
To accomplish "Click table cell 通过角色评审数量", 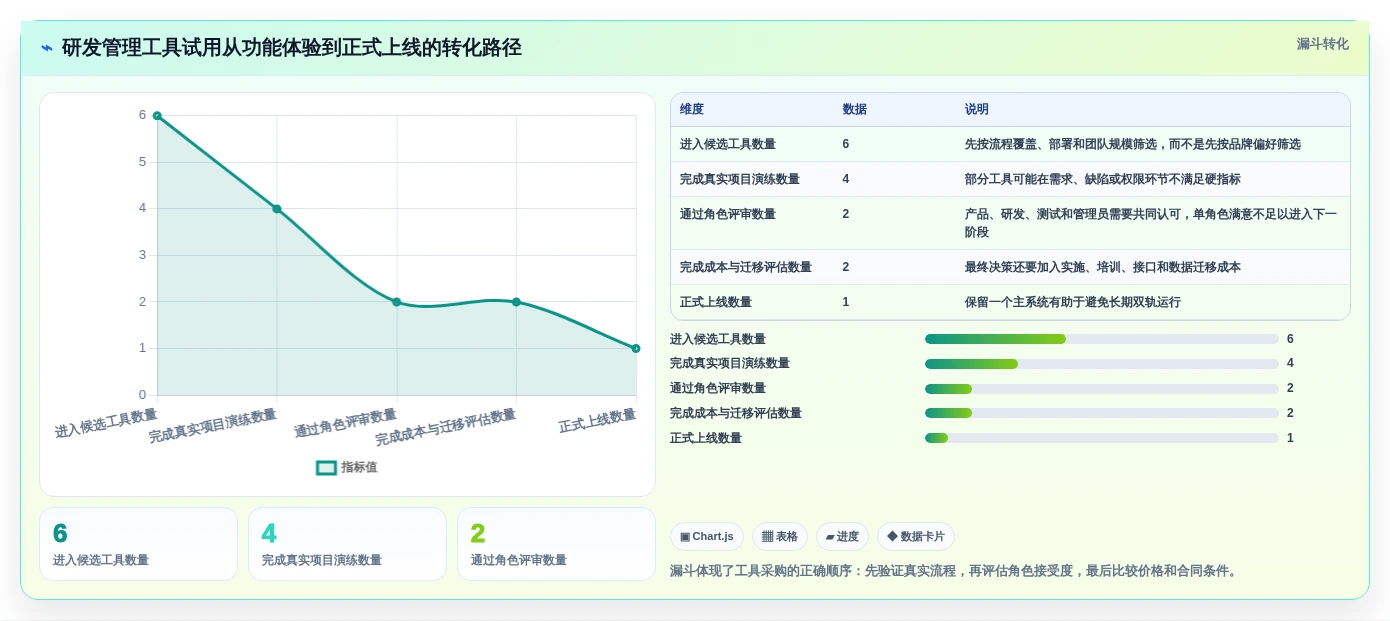I will [728, 214].
